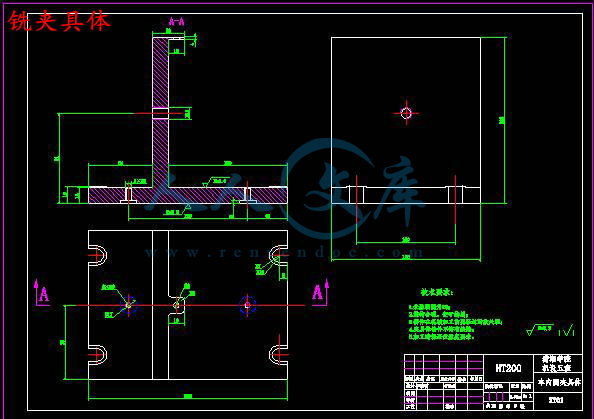Click the top-left U-shaped slot in plan view
This screenshot has width=594, height=419.
click(x=97, y=255)
